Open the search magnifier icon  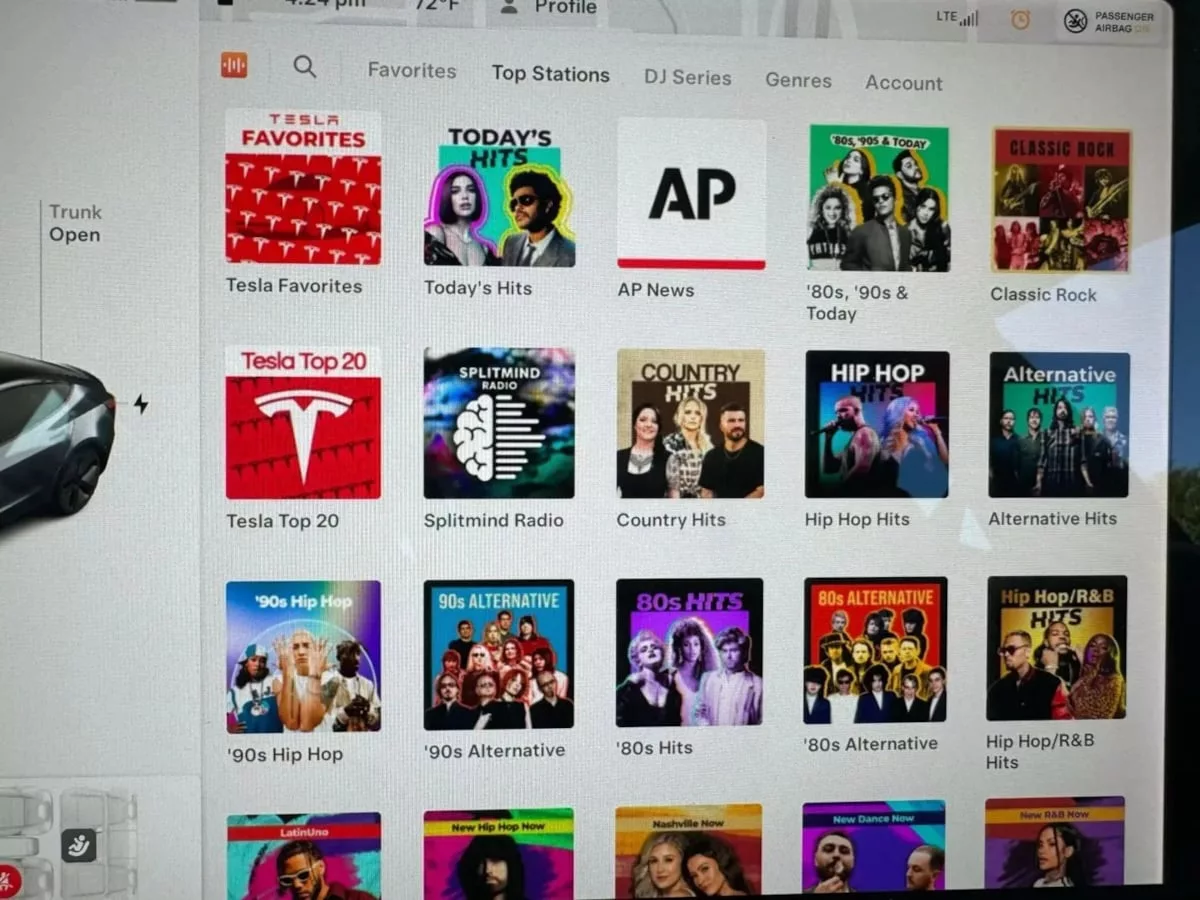click(305, 67)
